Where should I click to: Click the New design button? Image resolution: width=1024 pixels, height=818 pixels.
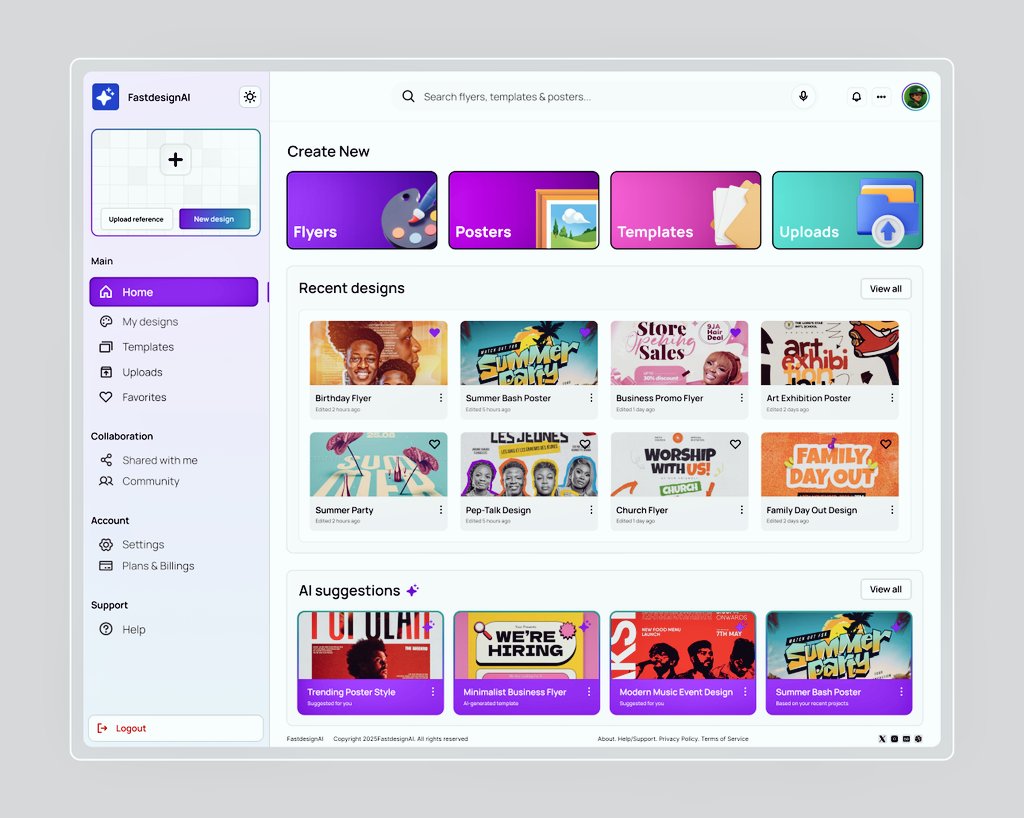214,219
